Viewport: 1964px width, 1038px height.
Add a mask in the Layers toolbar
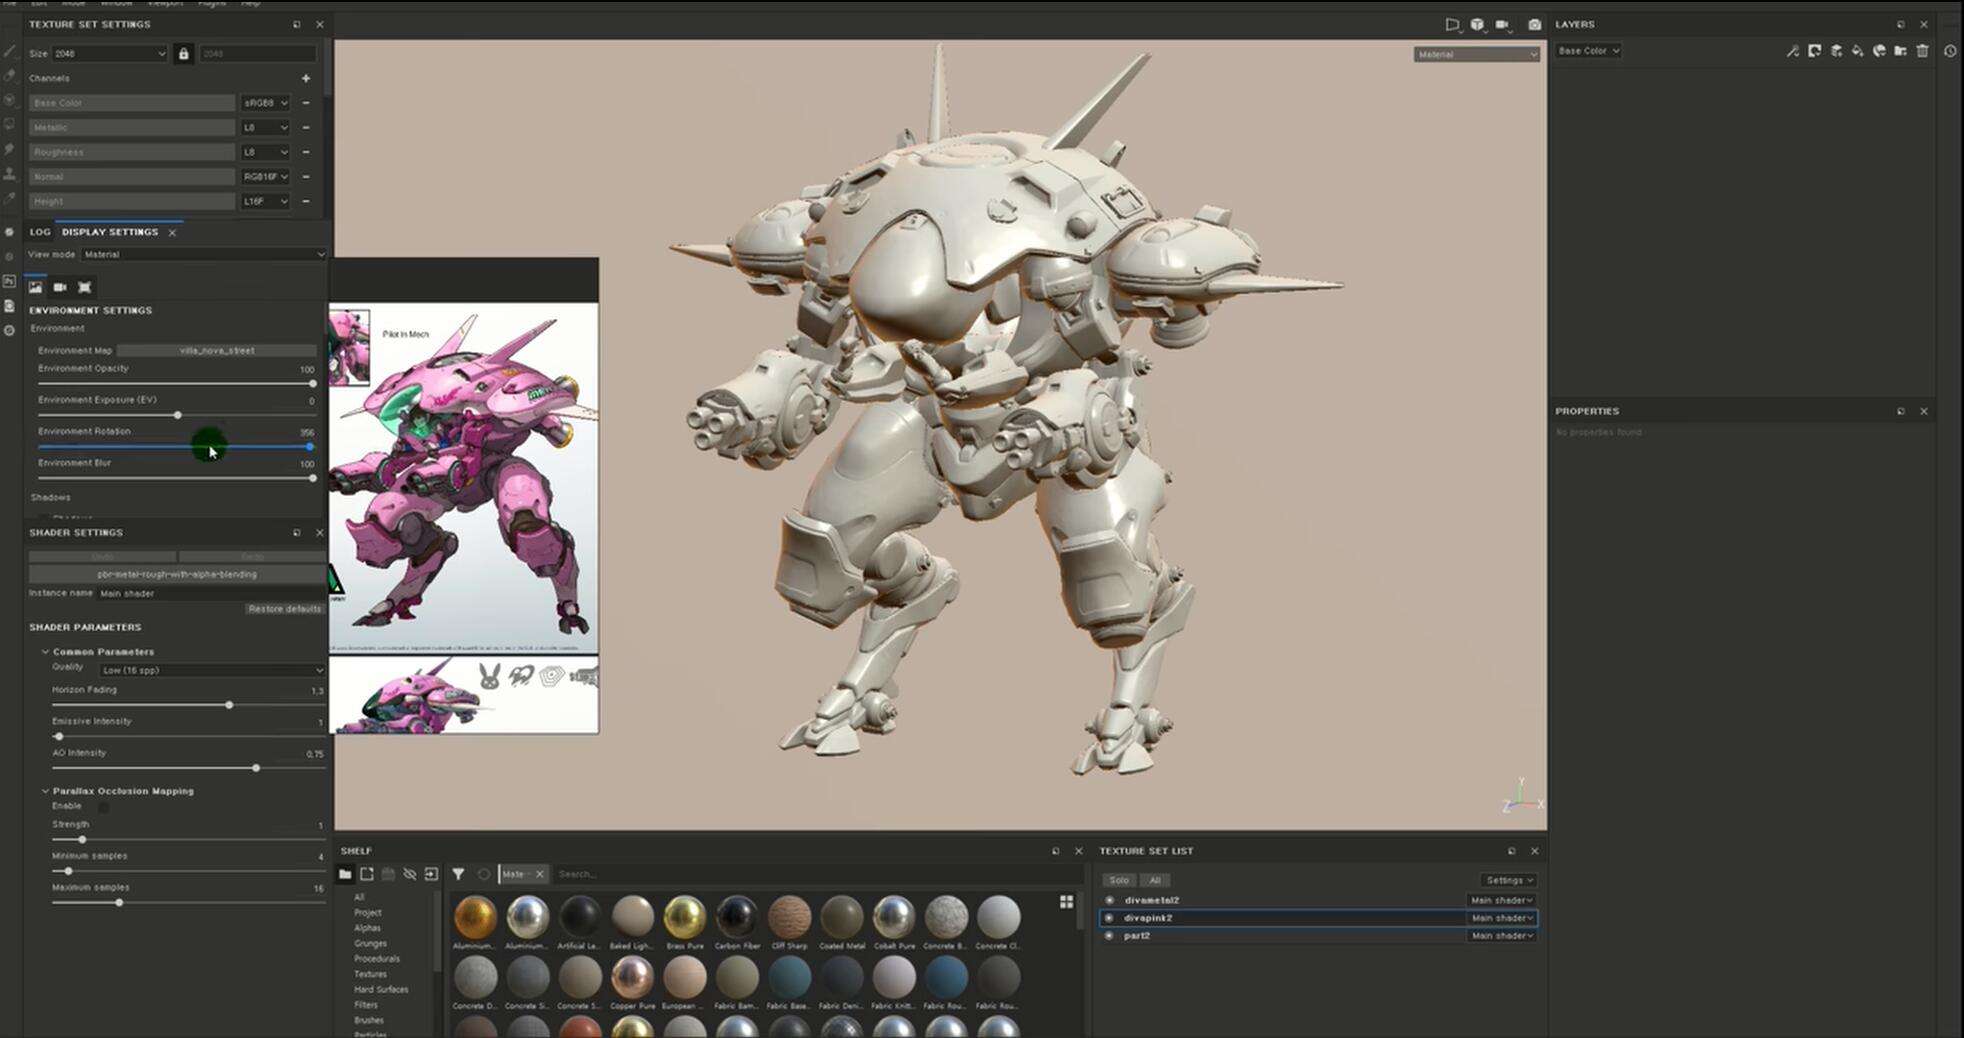coord(1815,51)
